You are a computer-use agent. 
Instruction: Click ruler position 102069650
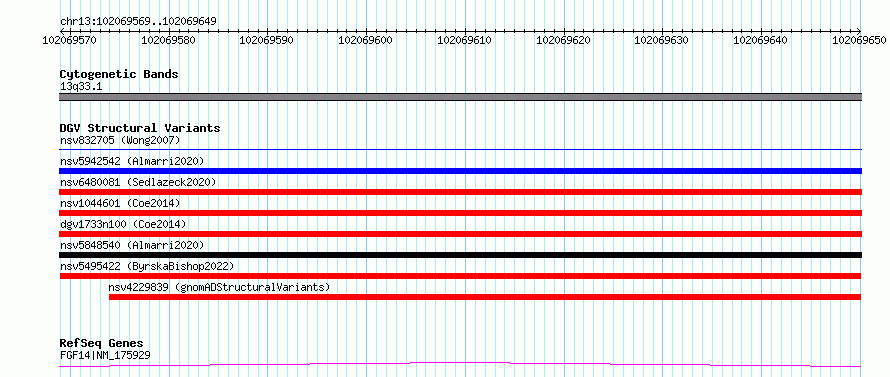click(x=860, y=40)
